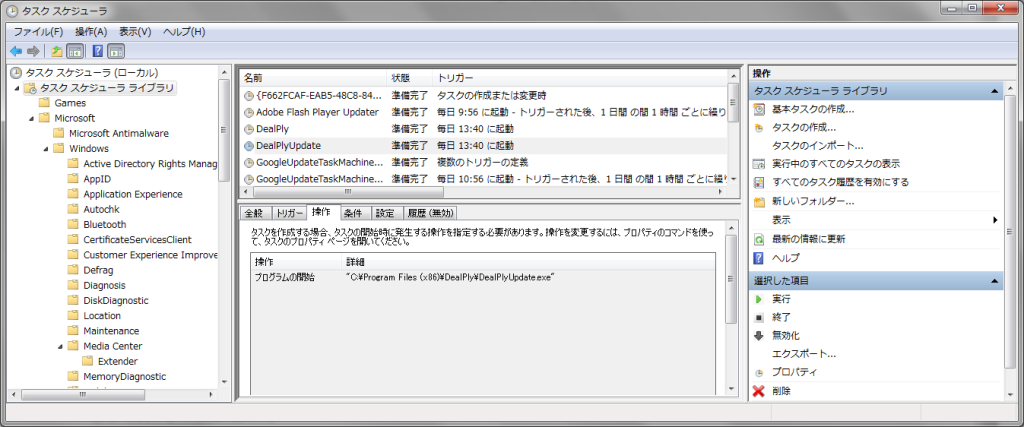Click the red X 削除 (Delete) icon
This screenshot has height=427, width=1024.
pos(759,390)
